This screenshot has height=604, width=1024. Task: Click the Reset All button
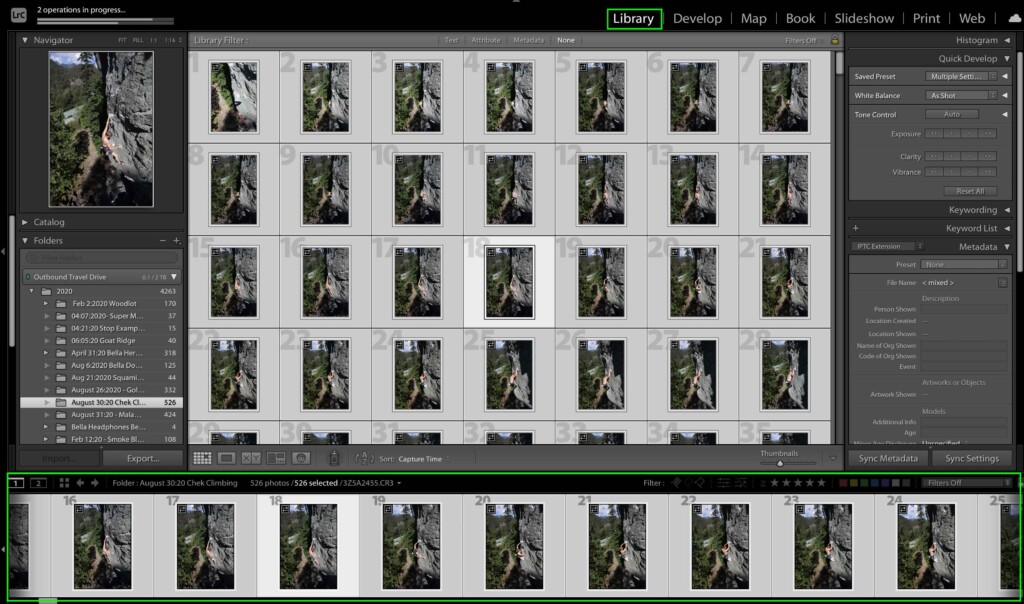970,191
